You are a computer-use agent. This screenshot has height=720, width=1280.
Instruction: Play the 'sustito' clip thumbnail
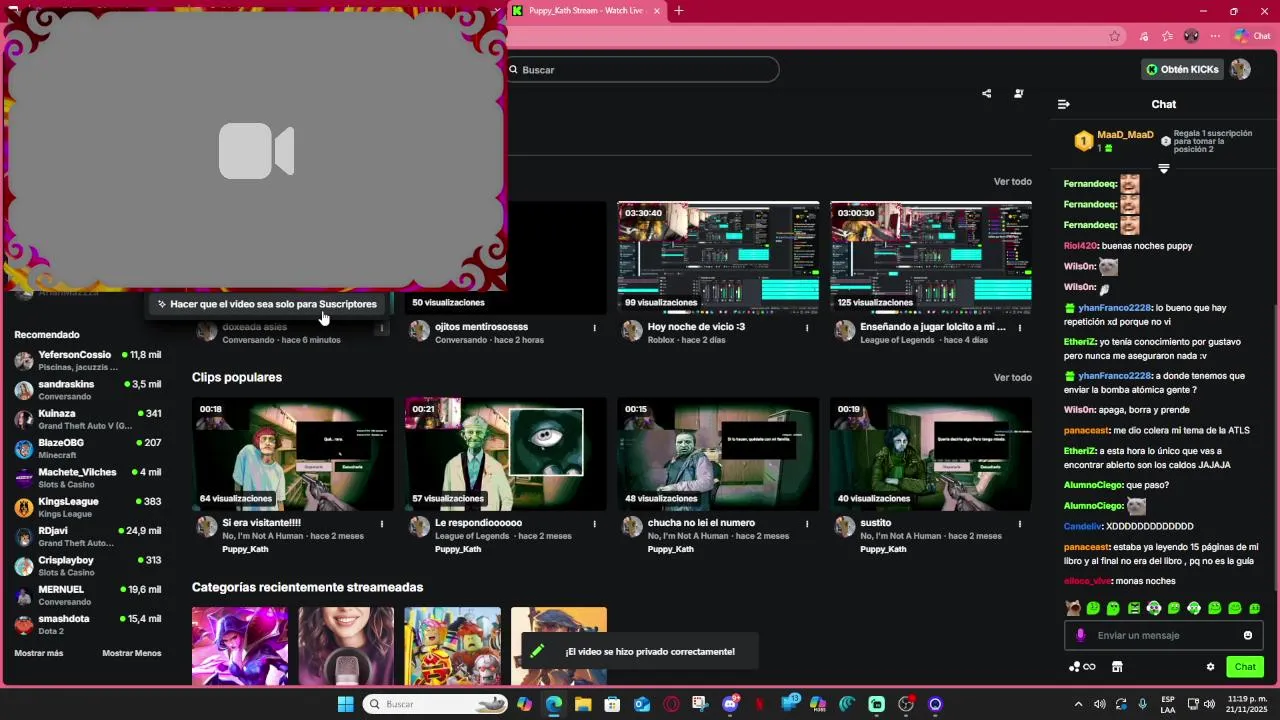tap(931, 454)
